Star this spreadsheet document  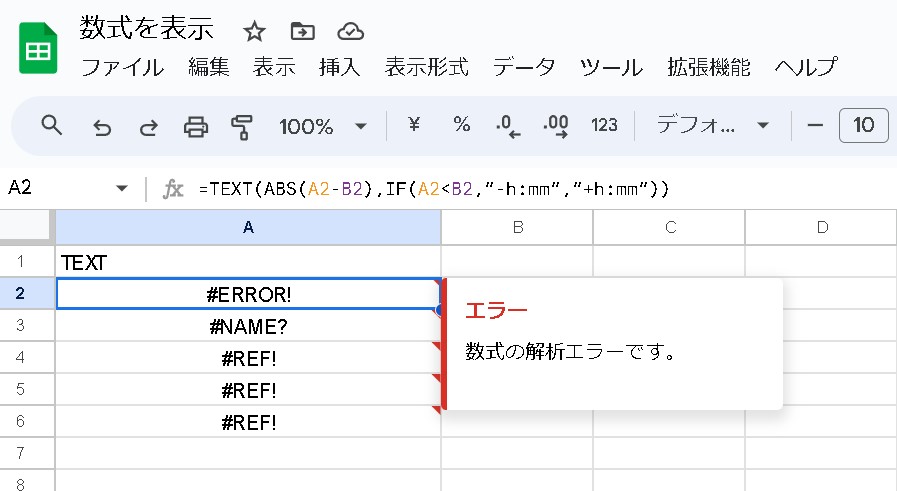click(254, 31)
